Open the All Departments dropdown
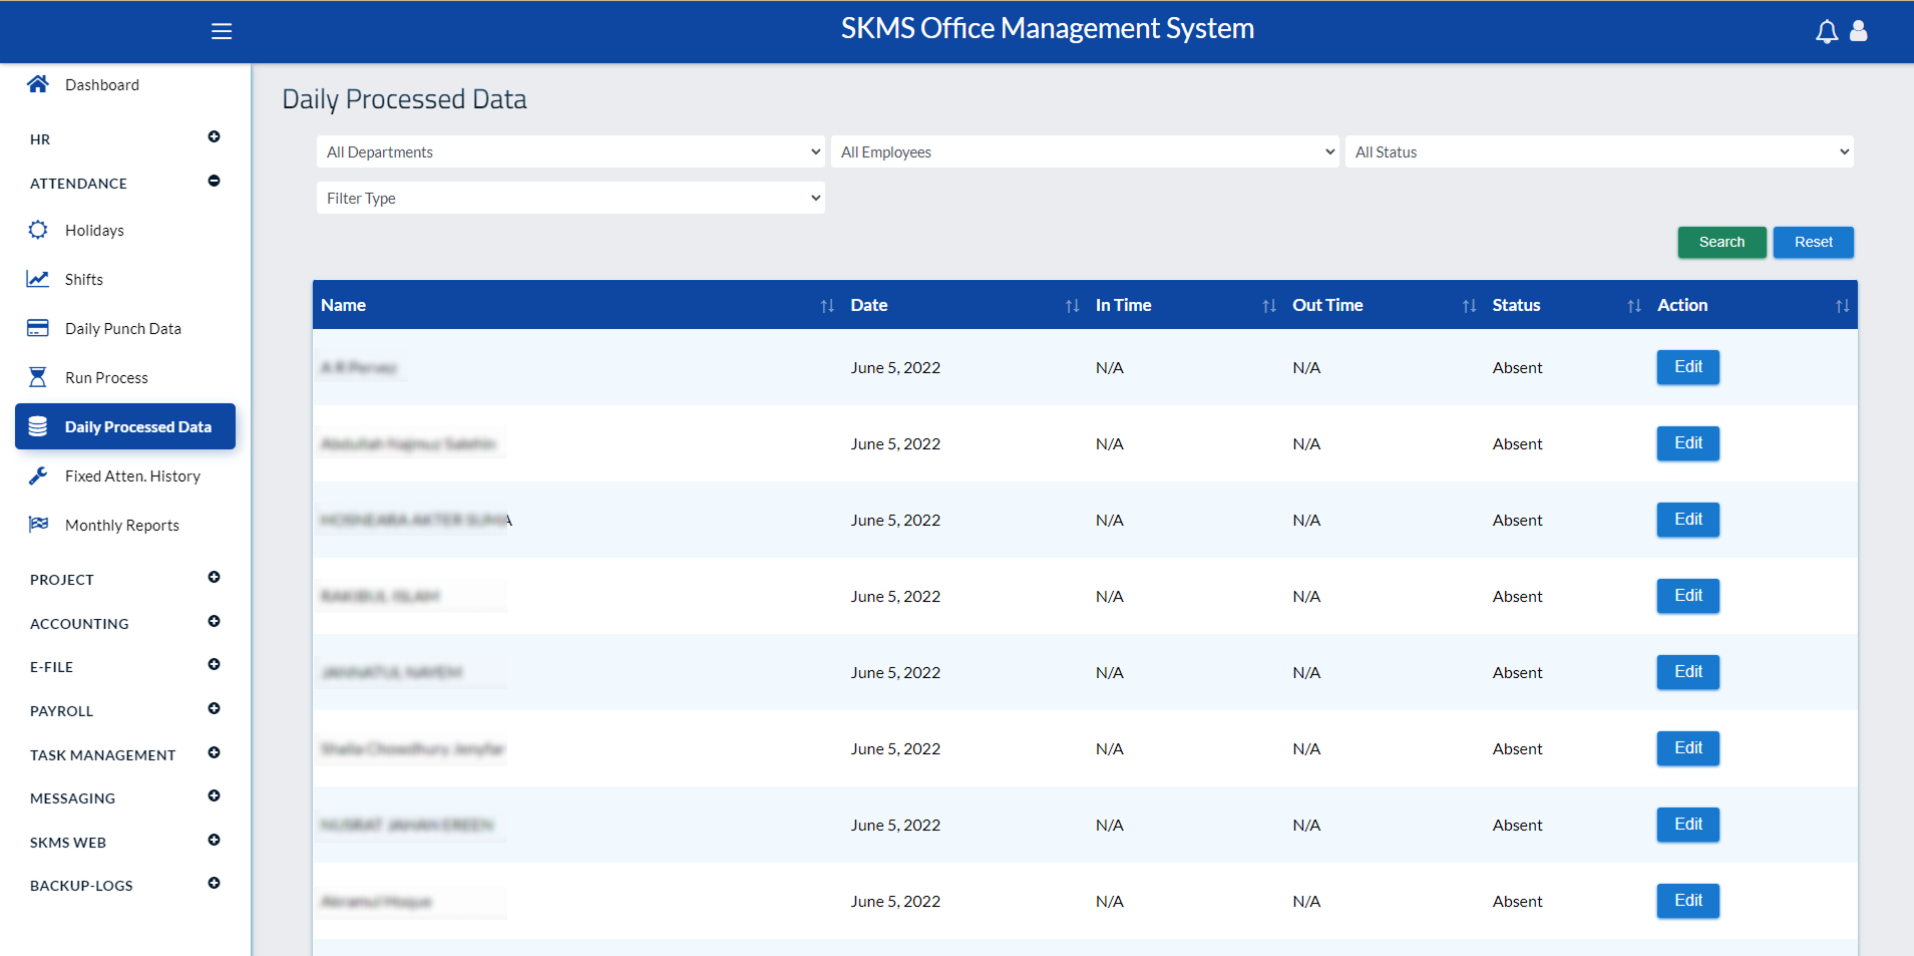The width and height of the screenshot is (1914, 956). [x=570, y=152]
